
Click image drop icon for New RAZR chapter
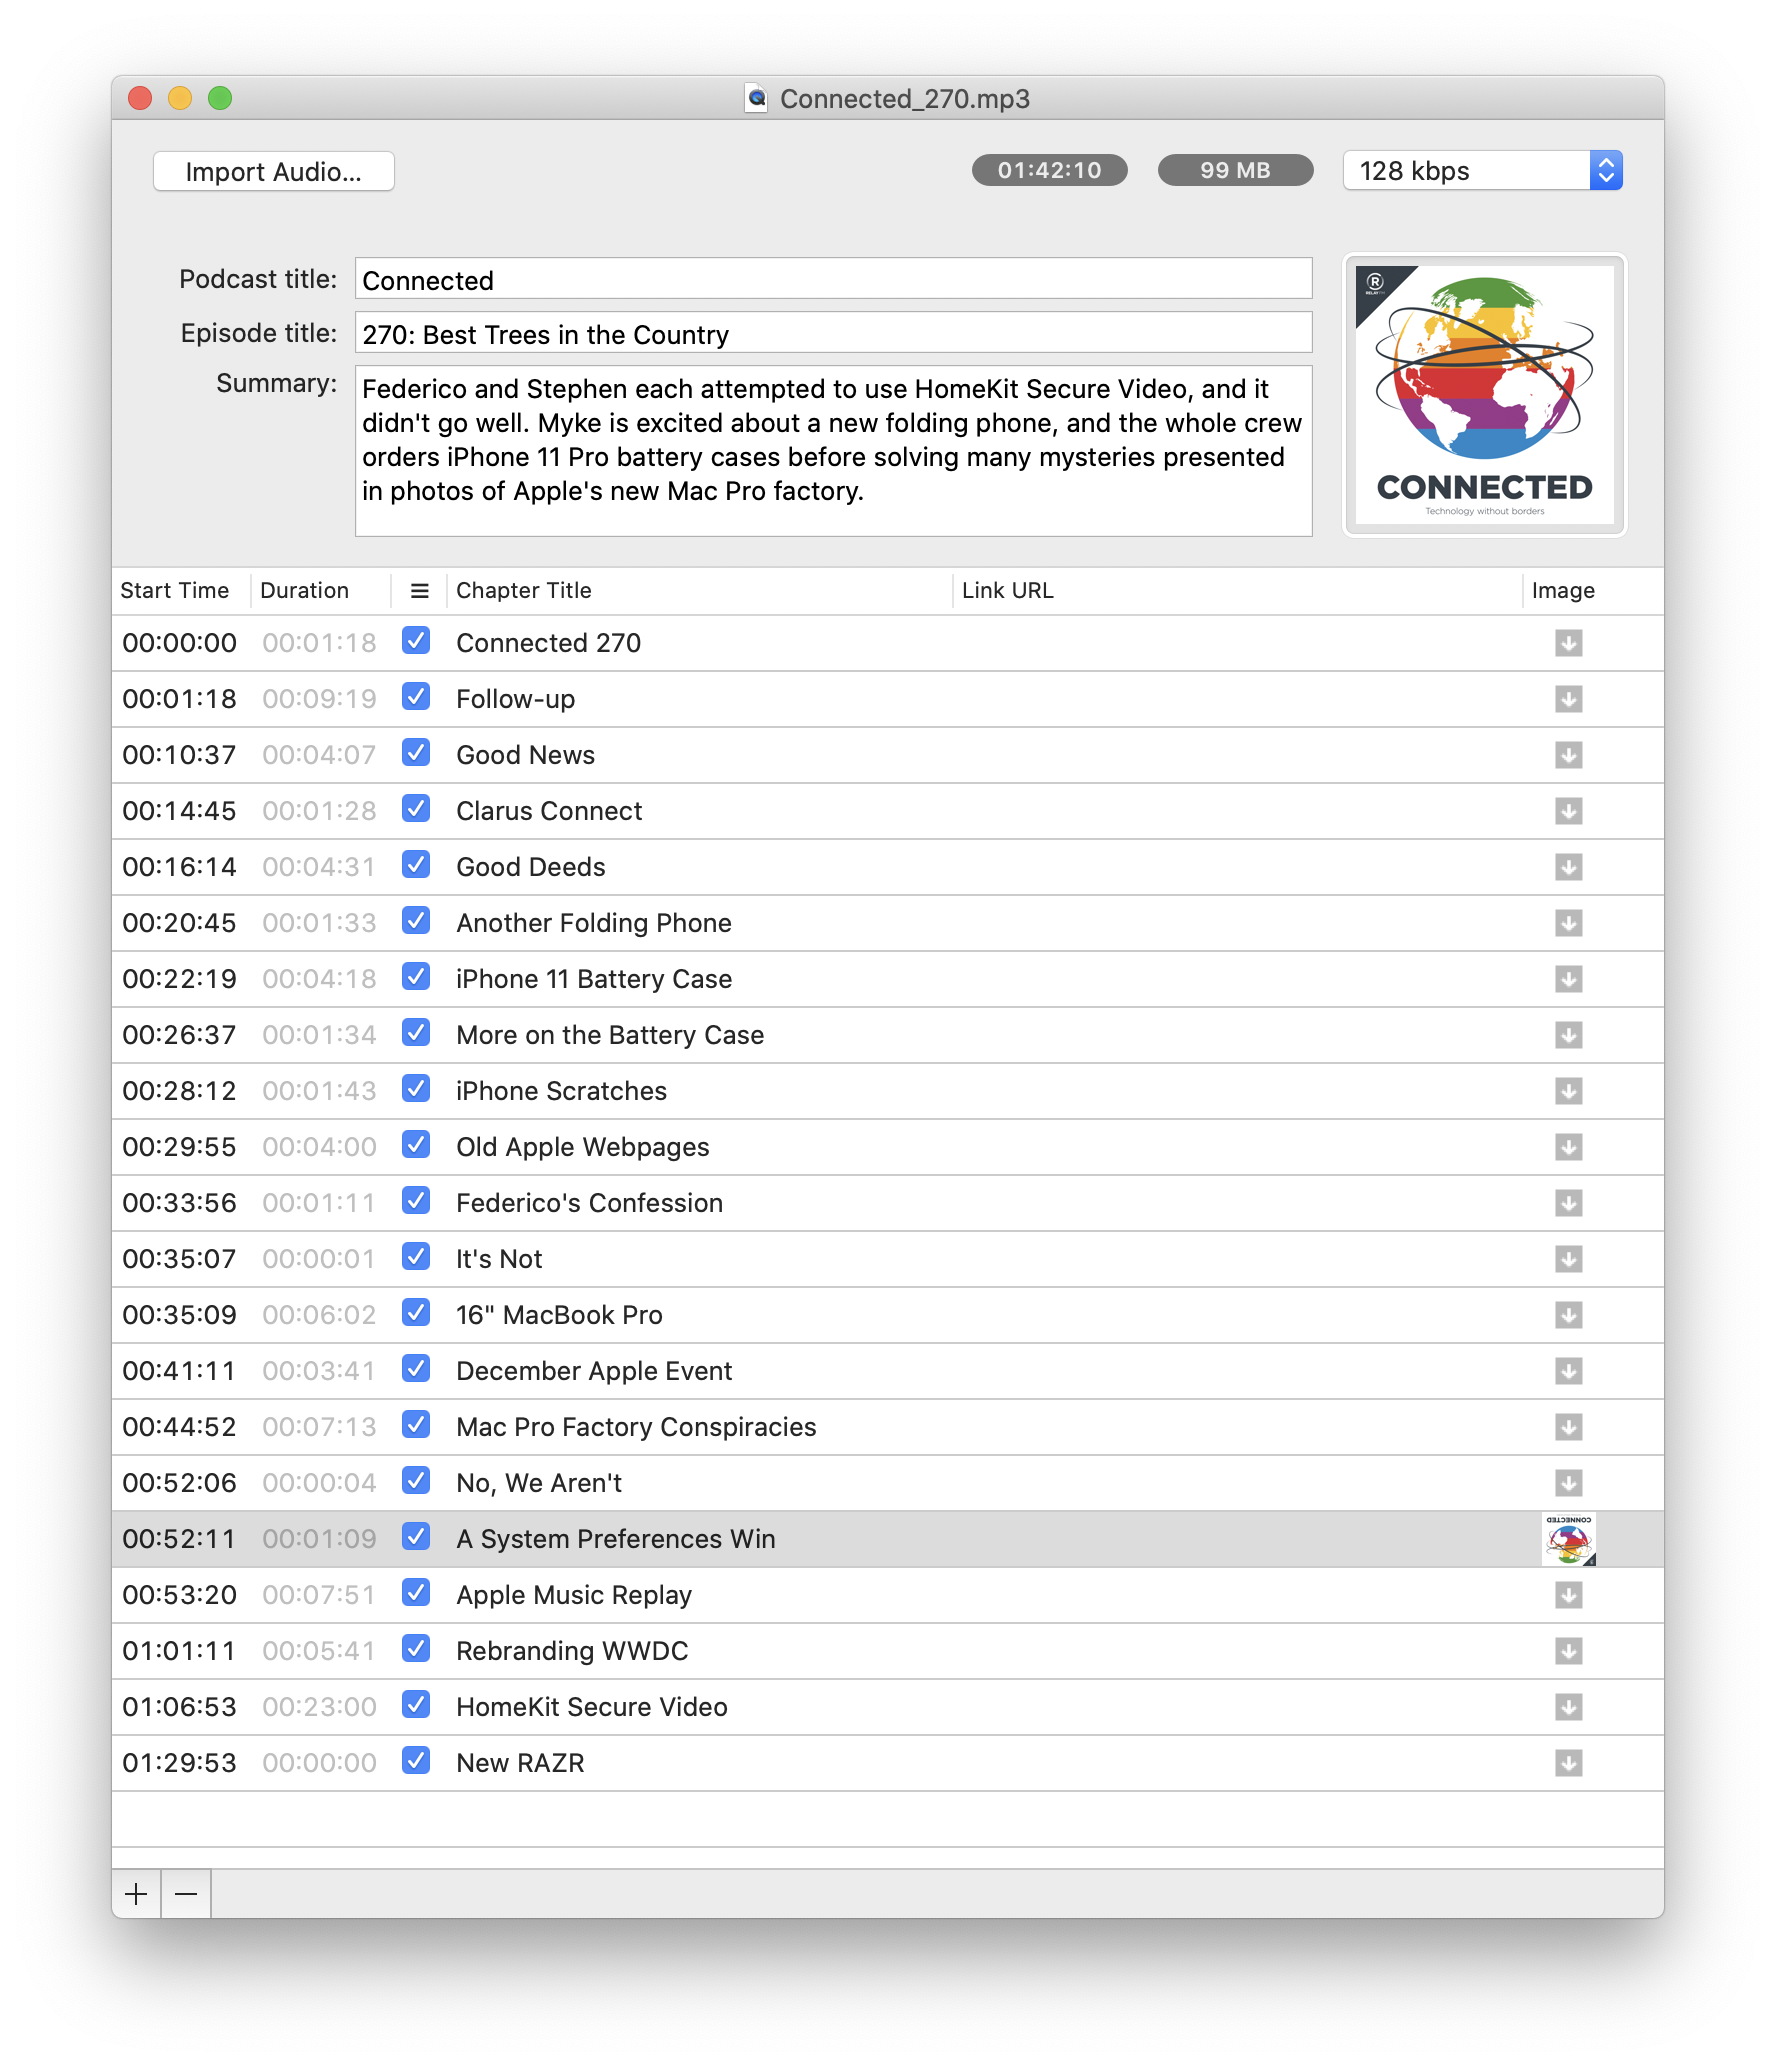coord(1568,1763)
